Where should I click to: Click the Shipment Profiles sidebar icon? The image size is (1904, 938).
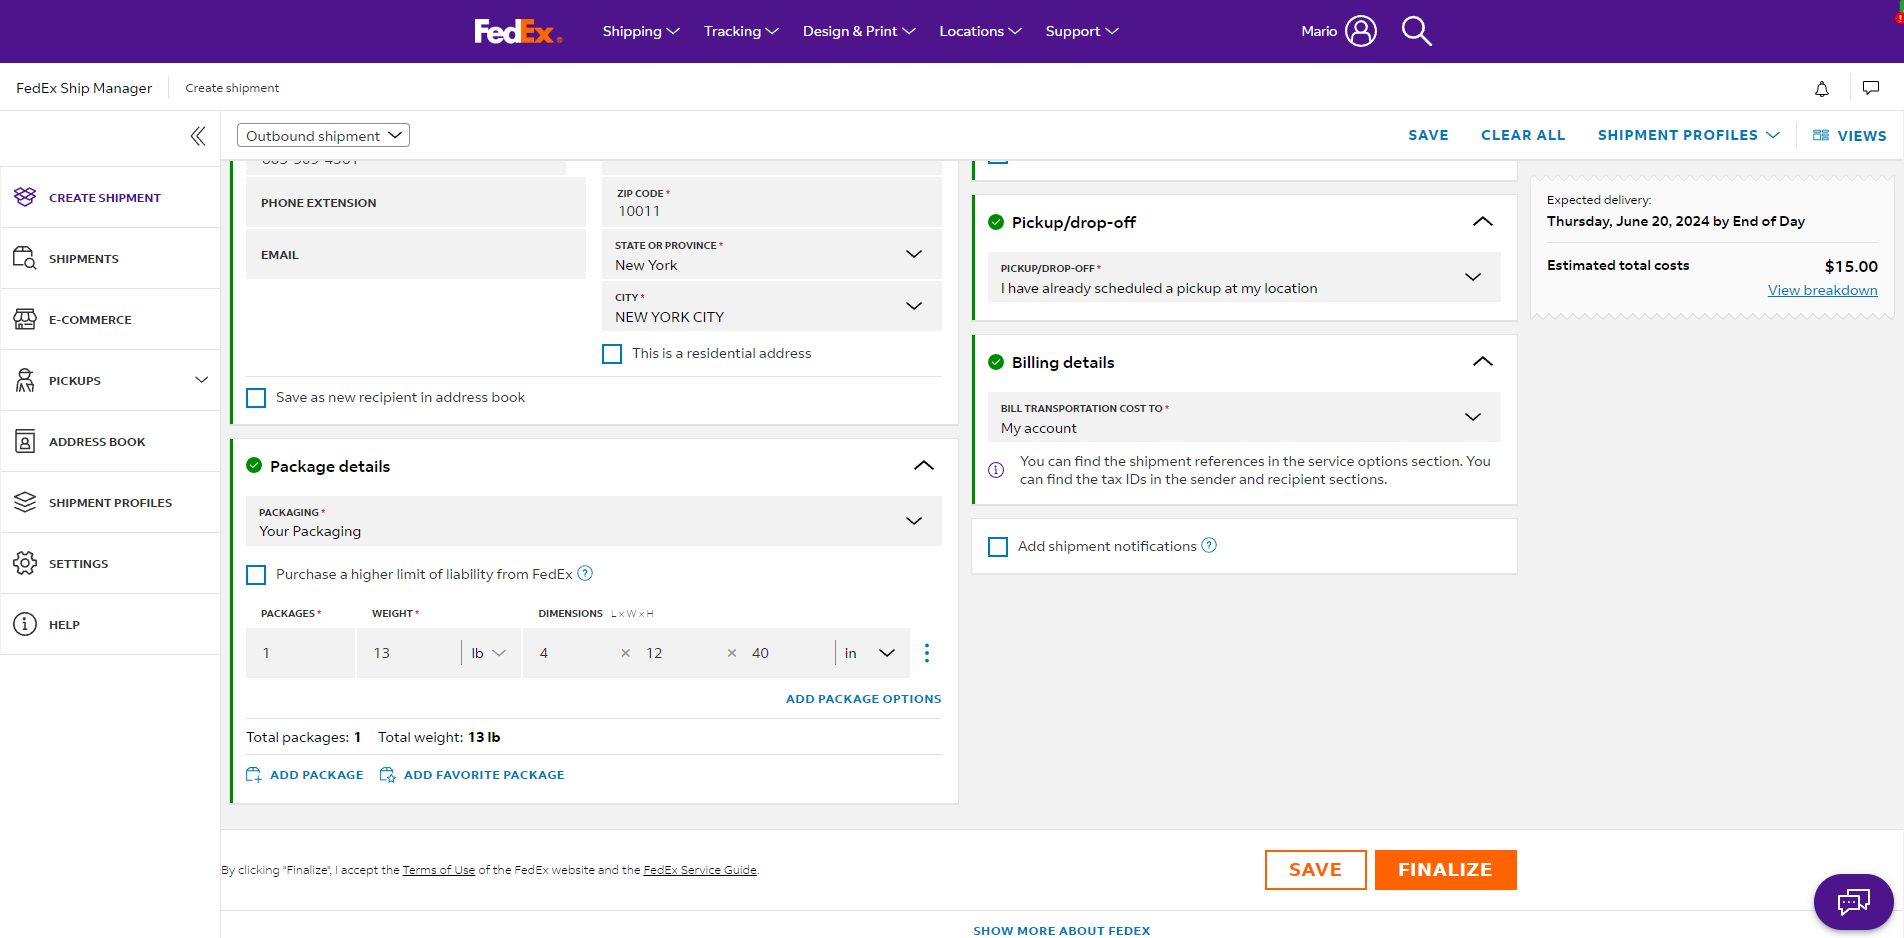[25, 502]
